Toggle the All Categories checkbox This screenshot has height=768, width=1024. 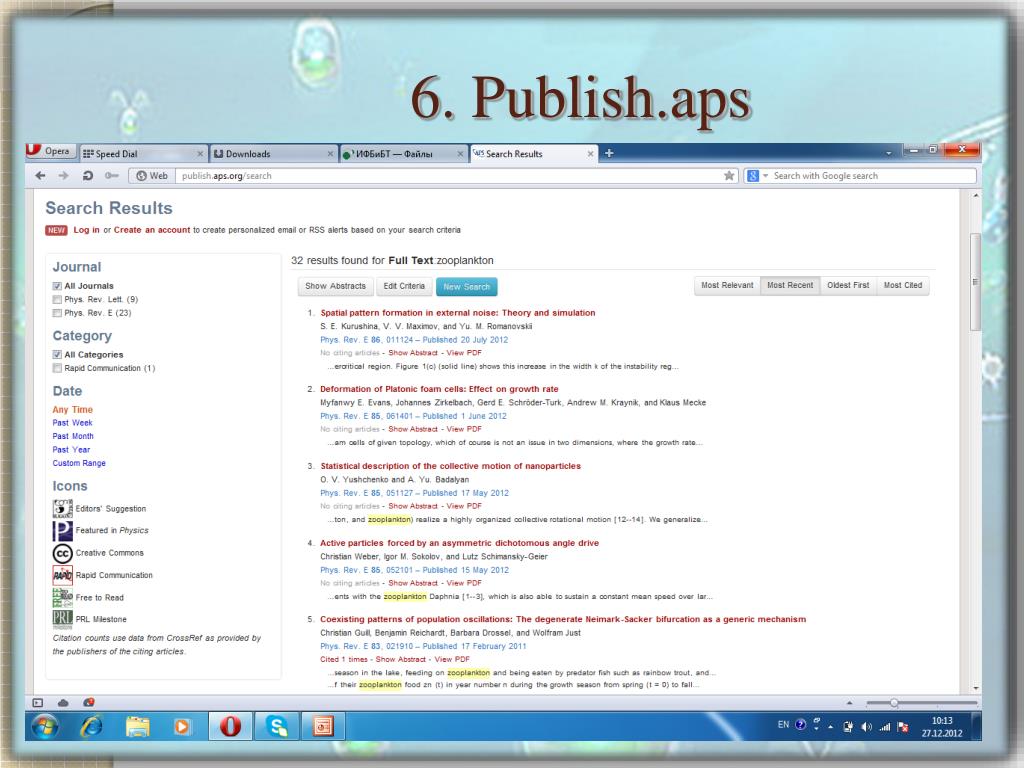pos(57,355)
